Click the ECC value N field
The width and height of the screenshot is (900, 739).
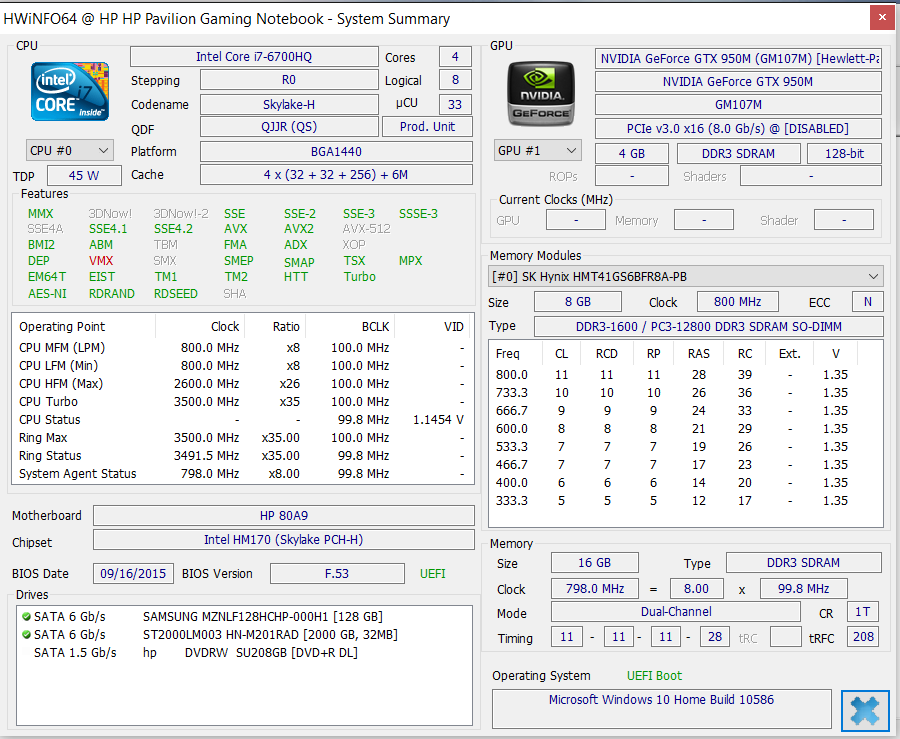pyautogui.click(x=867, y=302)
